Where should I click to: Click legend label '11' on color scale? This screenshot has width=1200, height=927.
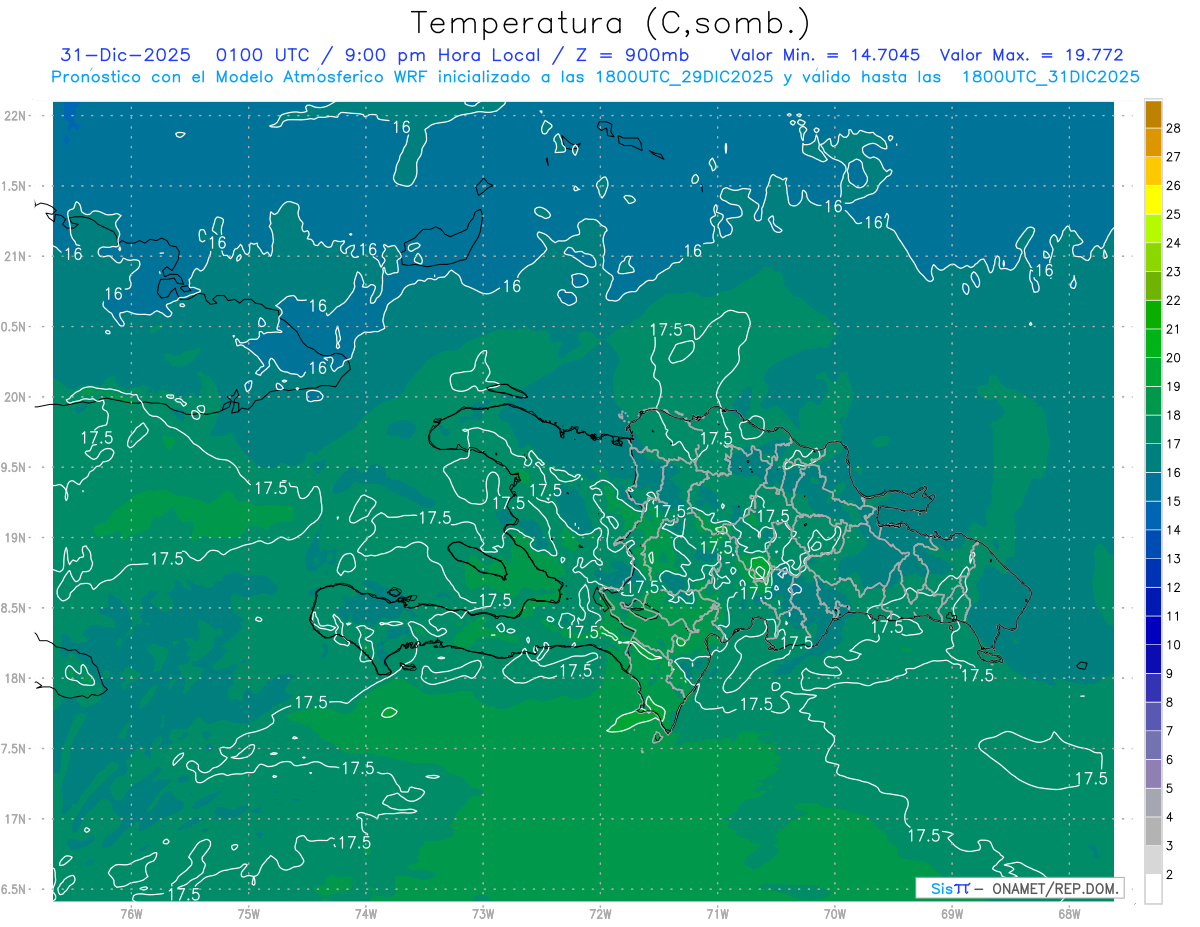tap(1174, 616)
